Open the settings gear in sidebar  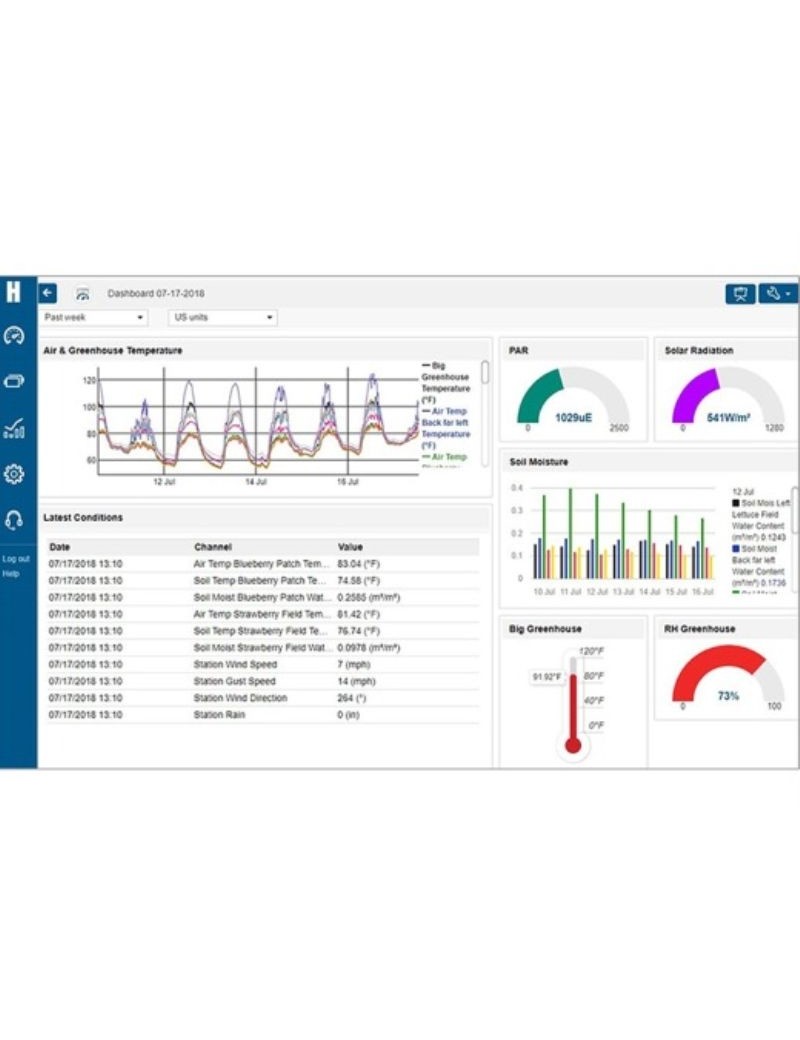[14, 473]
